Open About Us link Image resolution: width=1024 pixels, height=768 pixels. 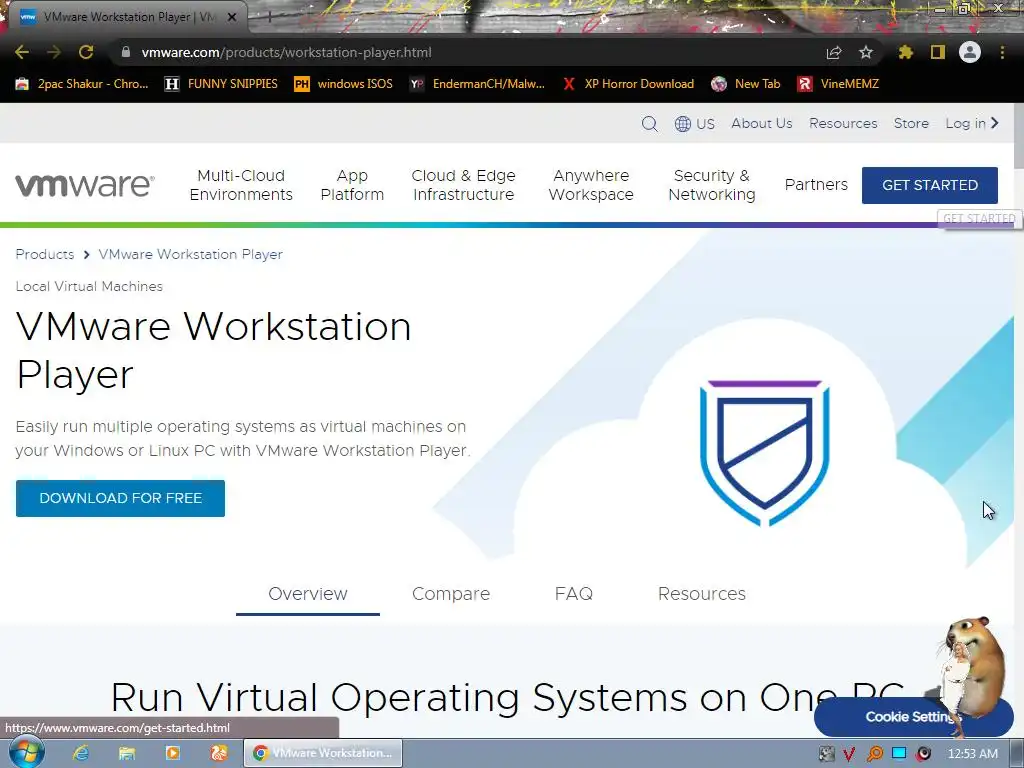(x=761, y=123)
